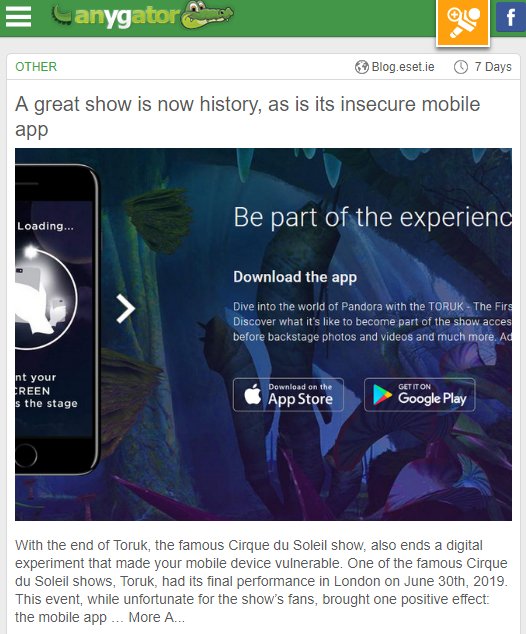Click the 7 Days timestamp
The image size is (526, 634).
click(493, 67)
